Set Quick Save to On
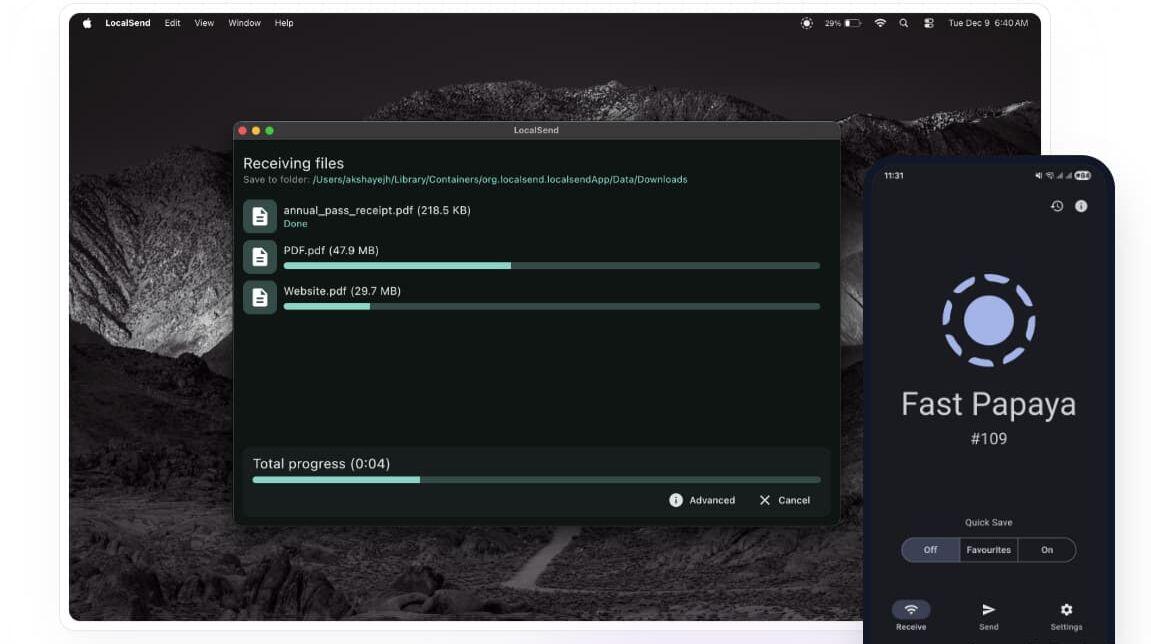Viewport: 1151px width, 644px height. click(x=1047, y=550)
